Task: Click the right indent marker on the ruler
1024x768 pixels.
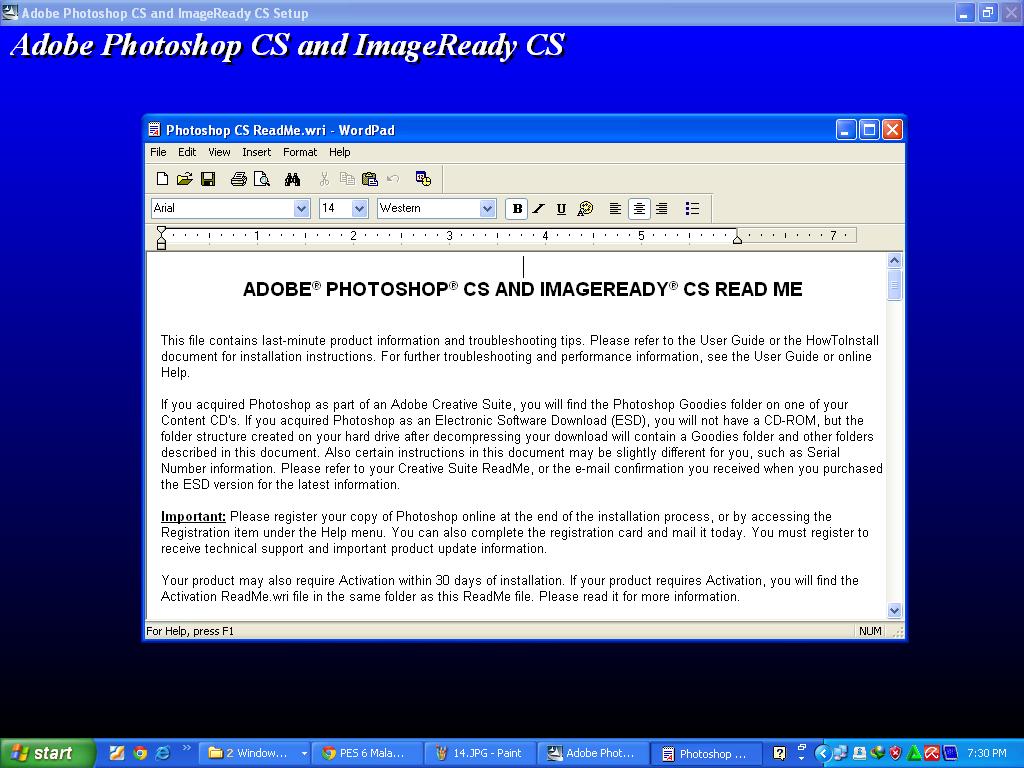Action: [x=737, y=240]
